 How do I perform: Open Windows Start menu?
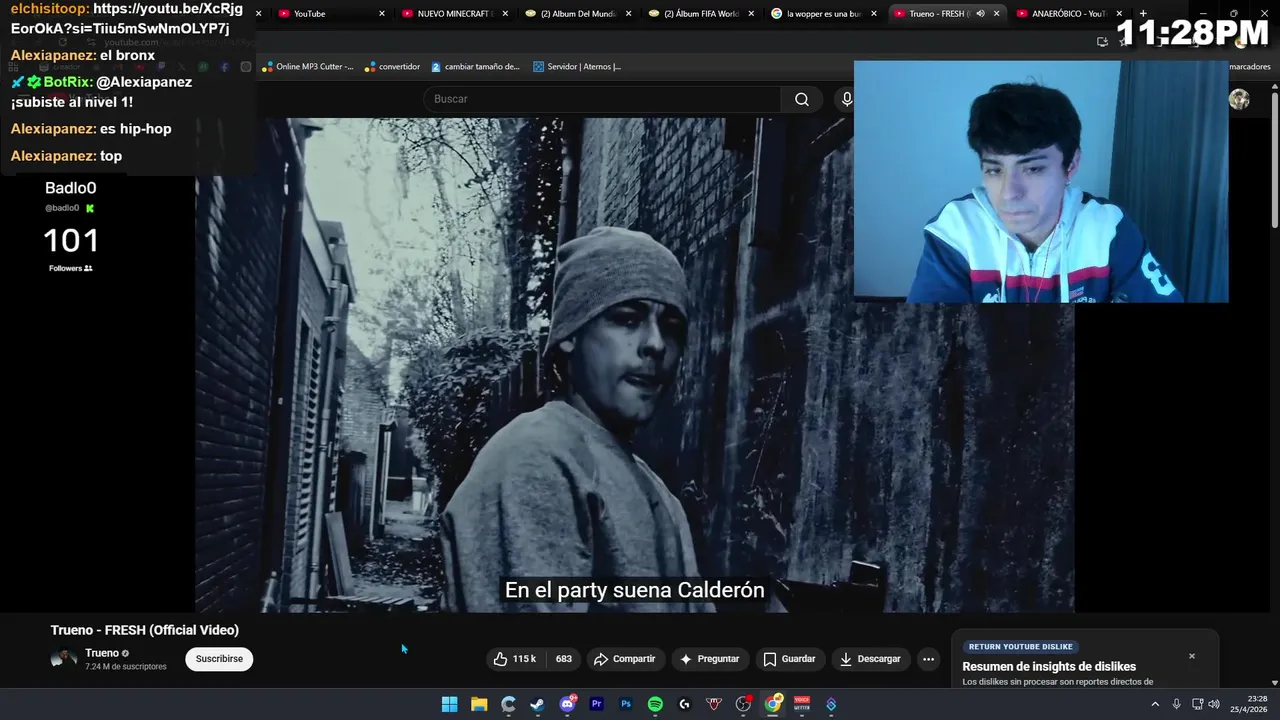450,704
